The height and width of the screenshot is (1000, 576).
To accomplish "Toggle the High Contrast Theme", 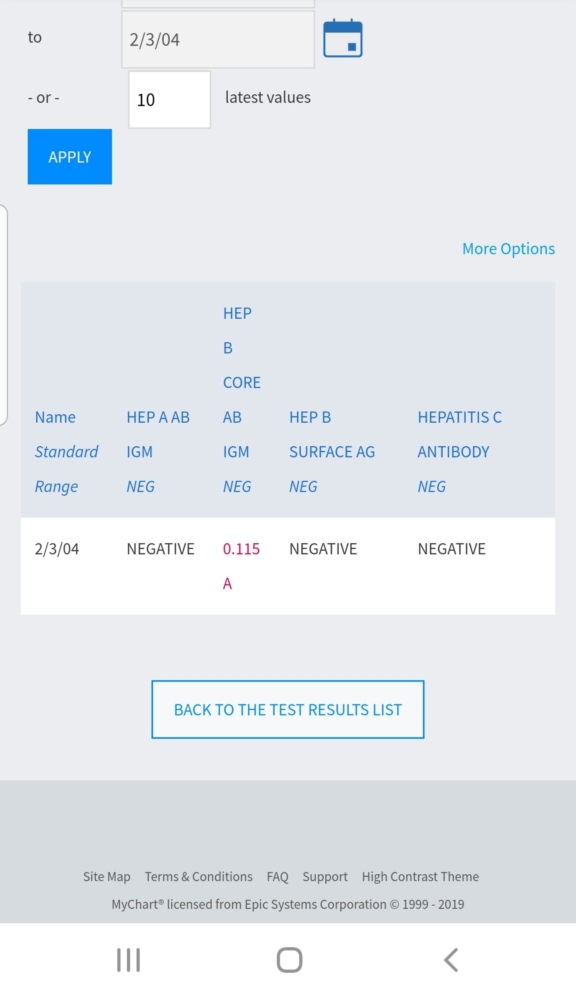I will click(x=420, y=877).
